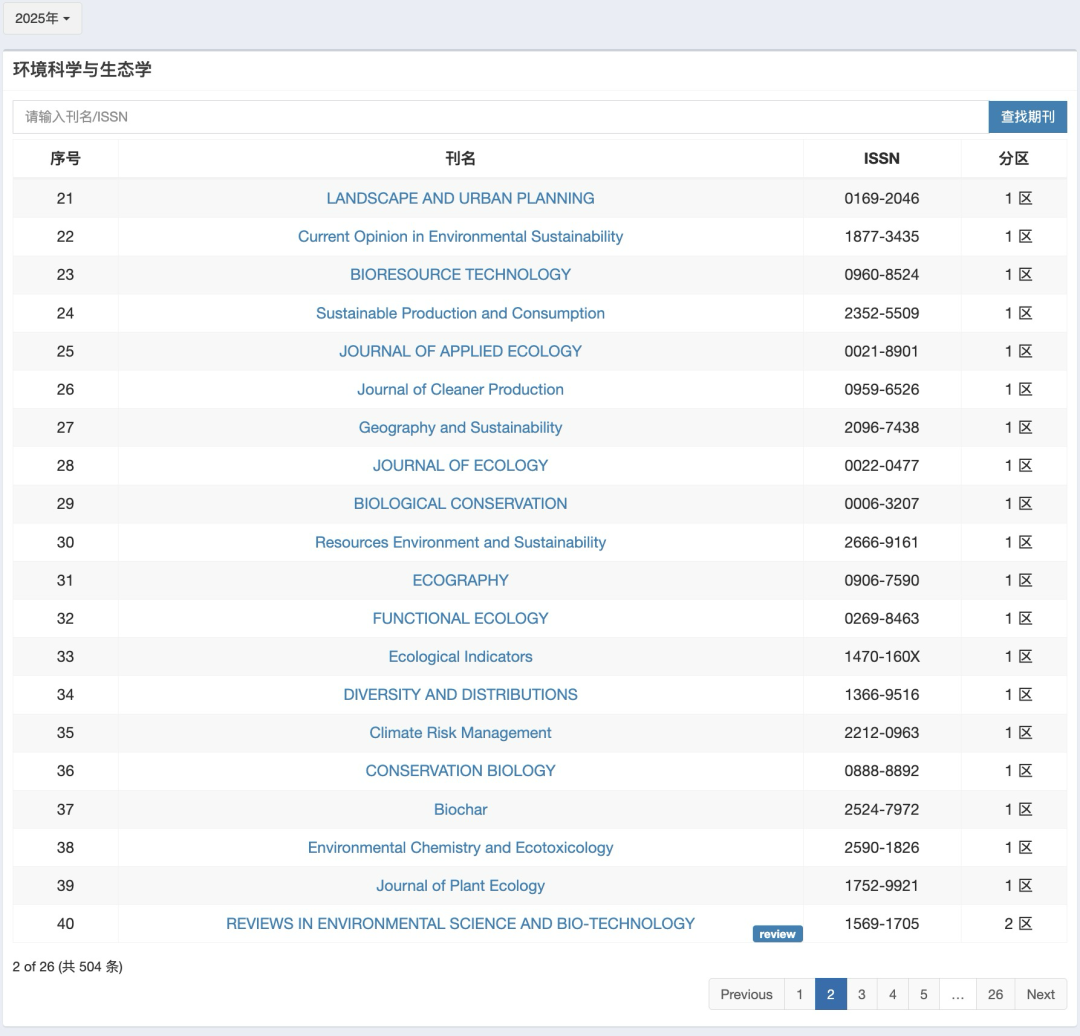
Task: Open Biochar journal link
Action: [x=460, y=809]
